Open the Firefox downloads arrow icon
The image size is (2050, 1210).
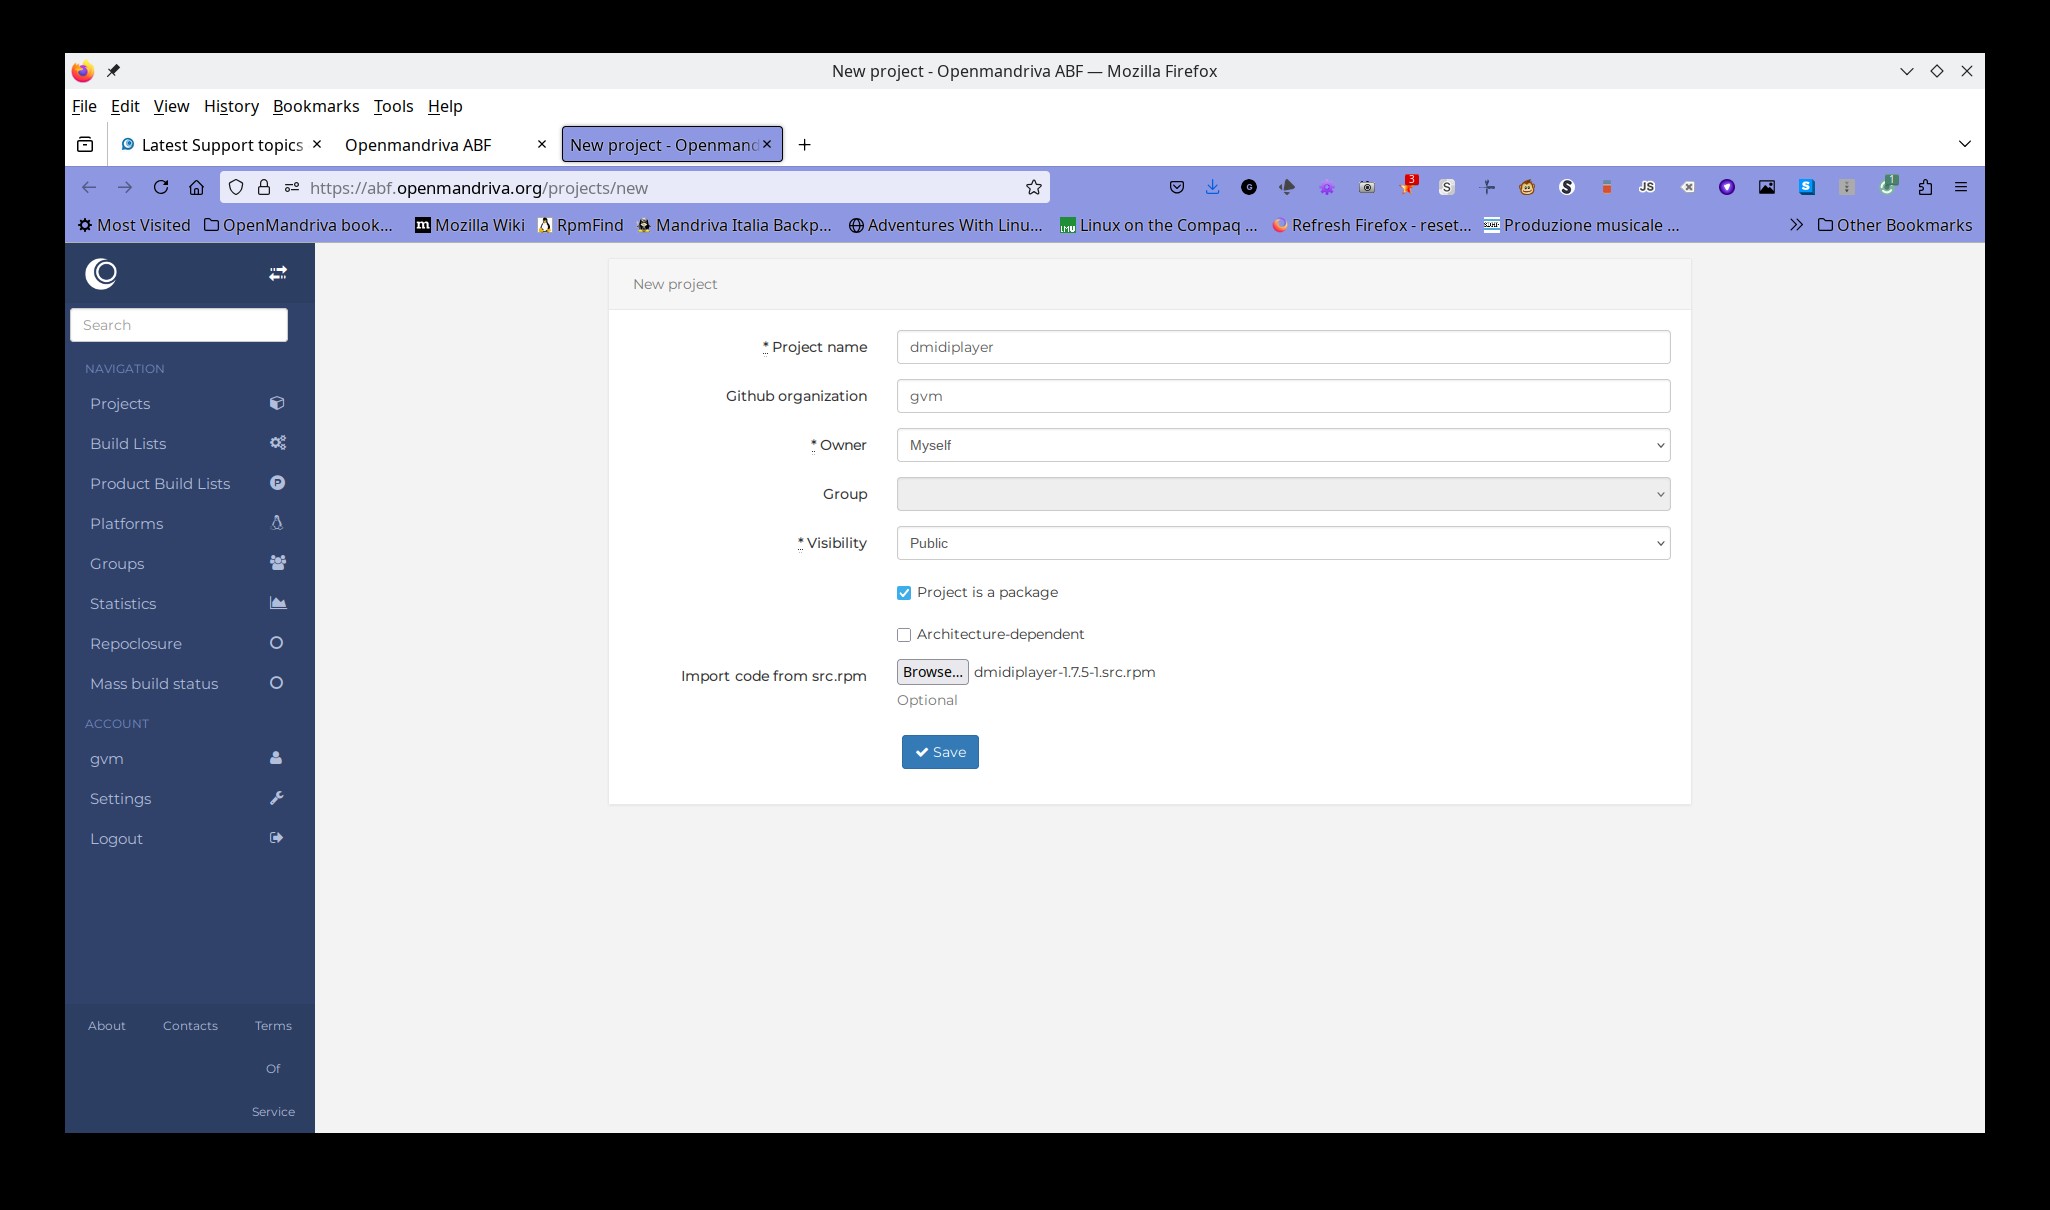(1212, 187)
